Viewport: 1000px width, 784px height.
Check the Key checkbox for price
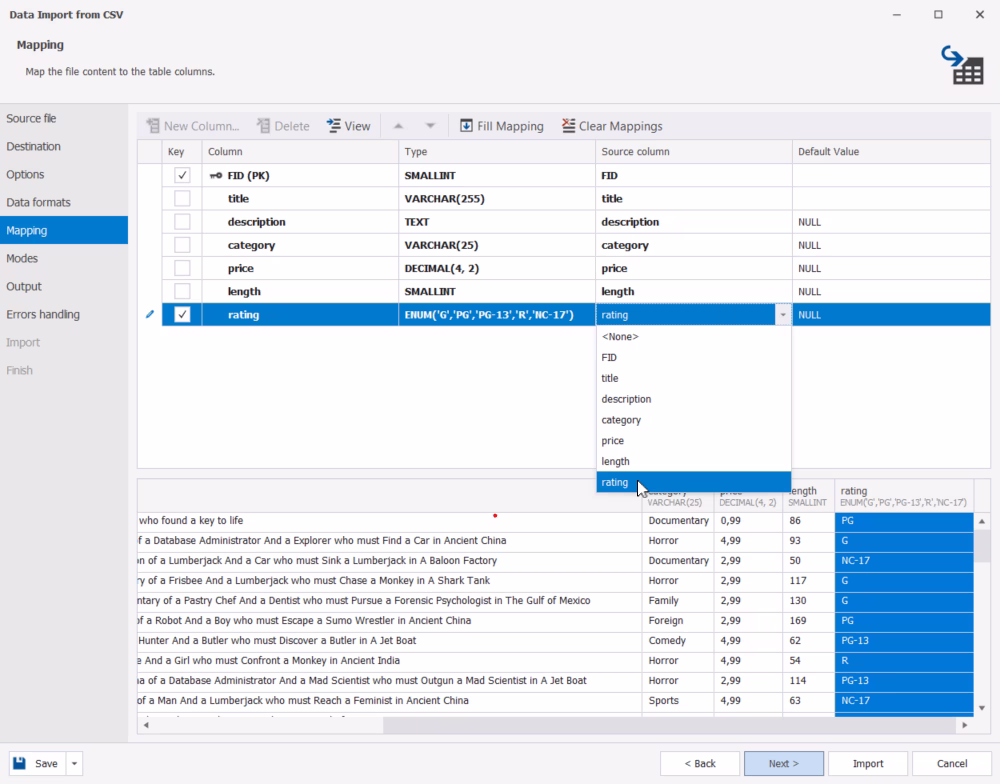(x=182, y=268)
